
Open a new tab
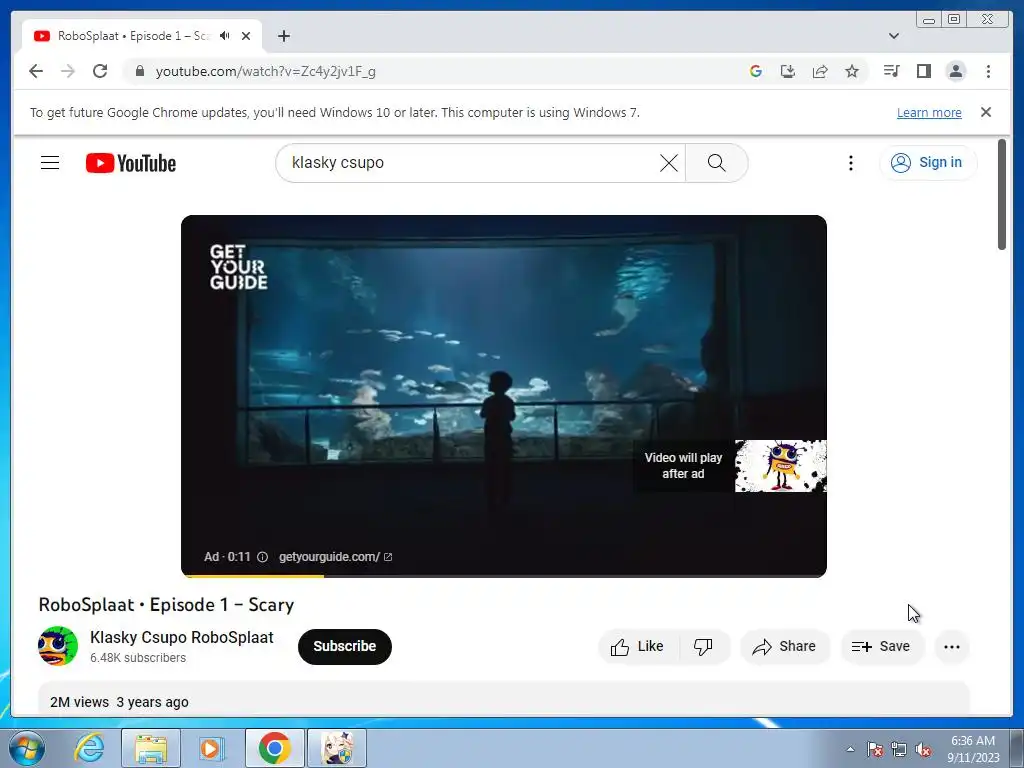pos(283,36)
